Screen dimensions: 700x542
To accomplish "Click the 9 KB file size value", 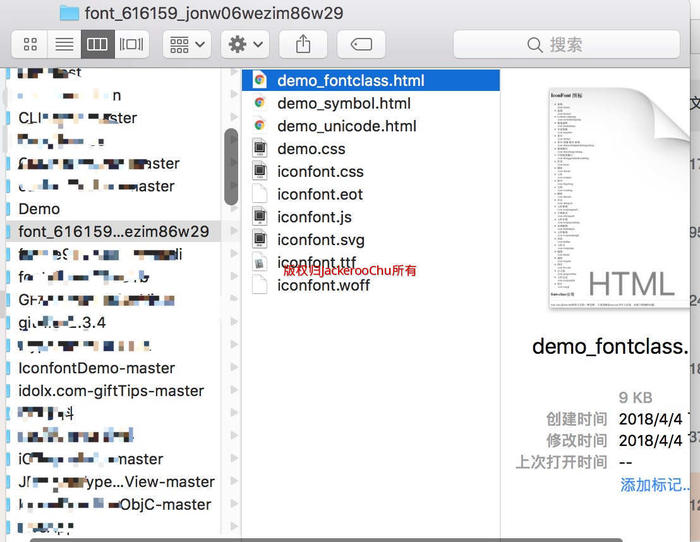I will (x=636, y=397).
